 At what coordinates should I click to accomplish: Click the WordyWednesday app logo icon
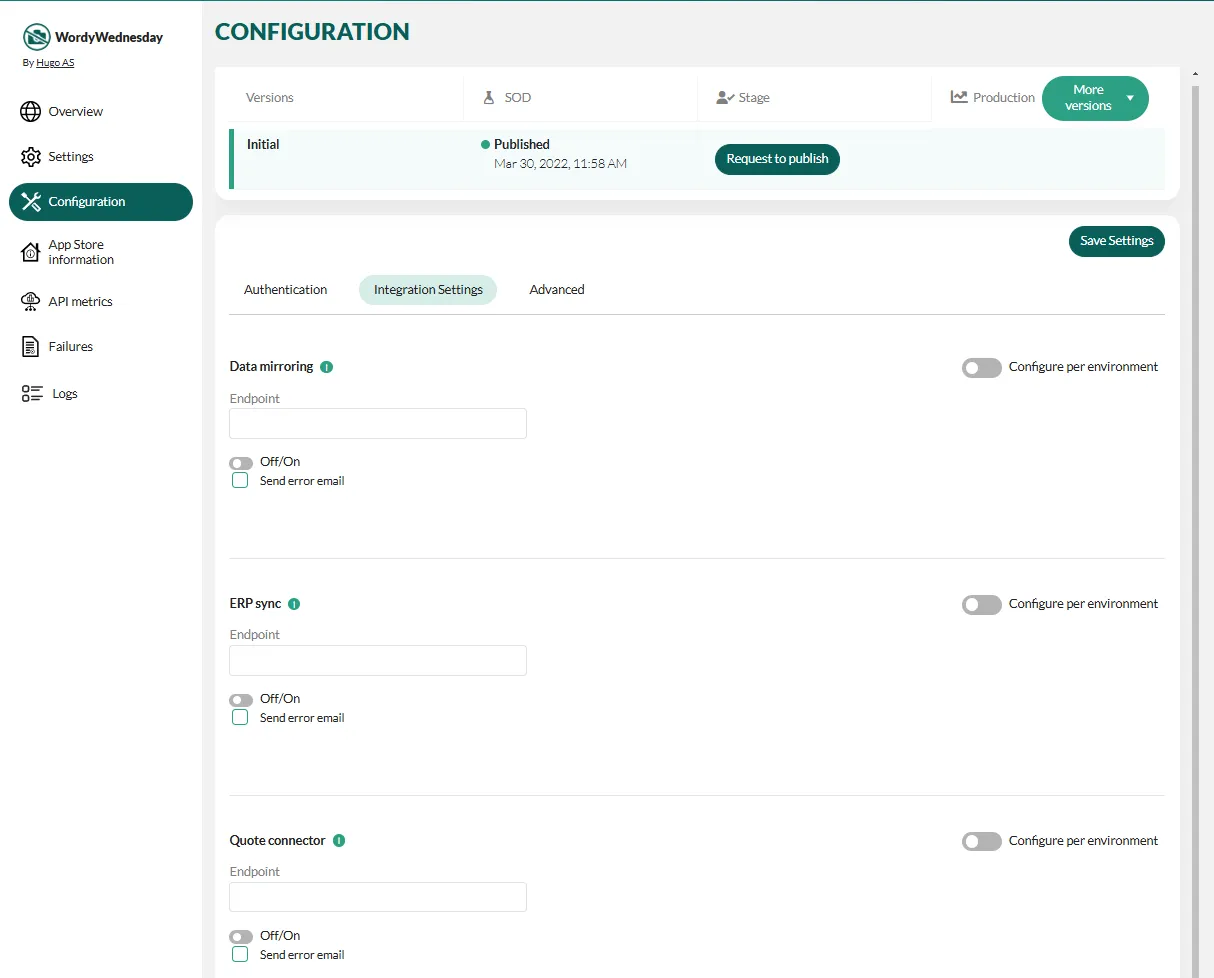tap(37, 37)
